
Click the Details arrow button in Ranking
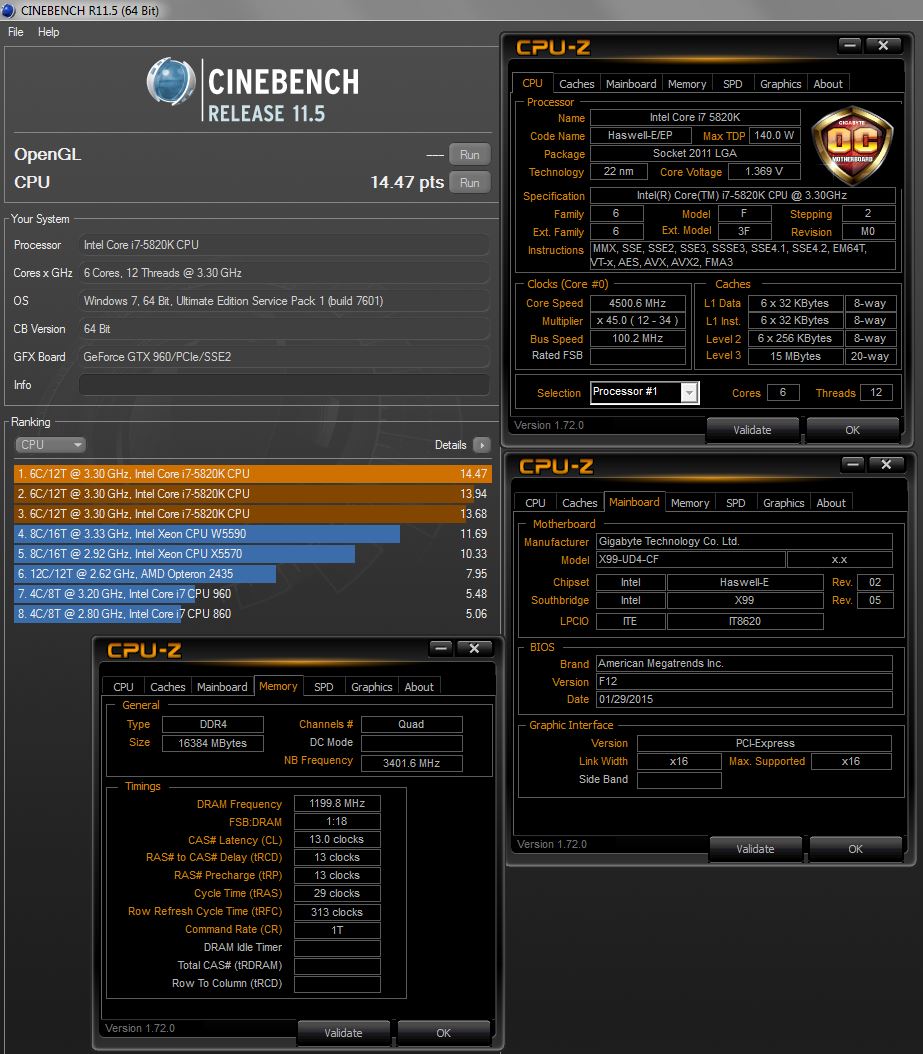click(x=482, y=445)
